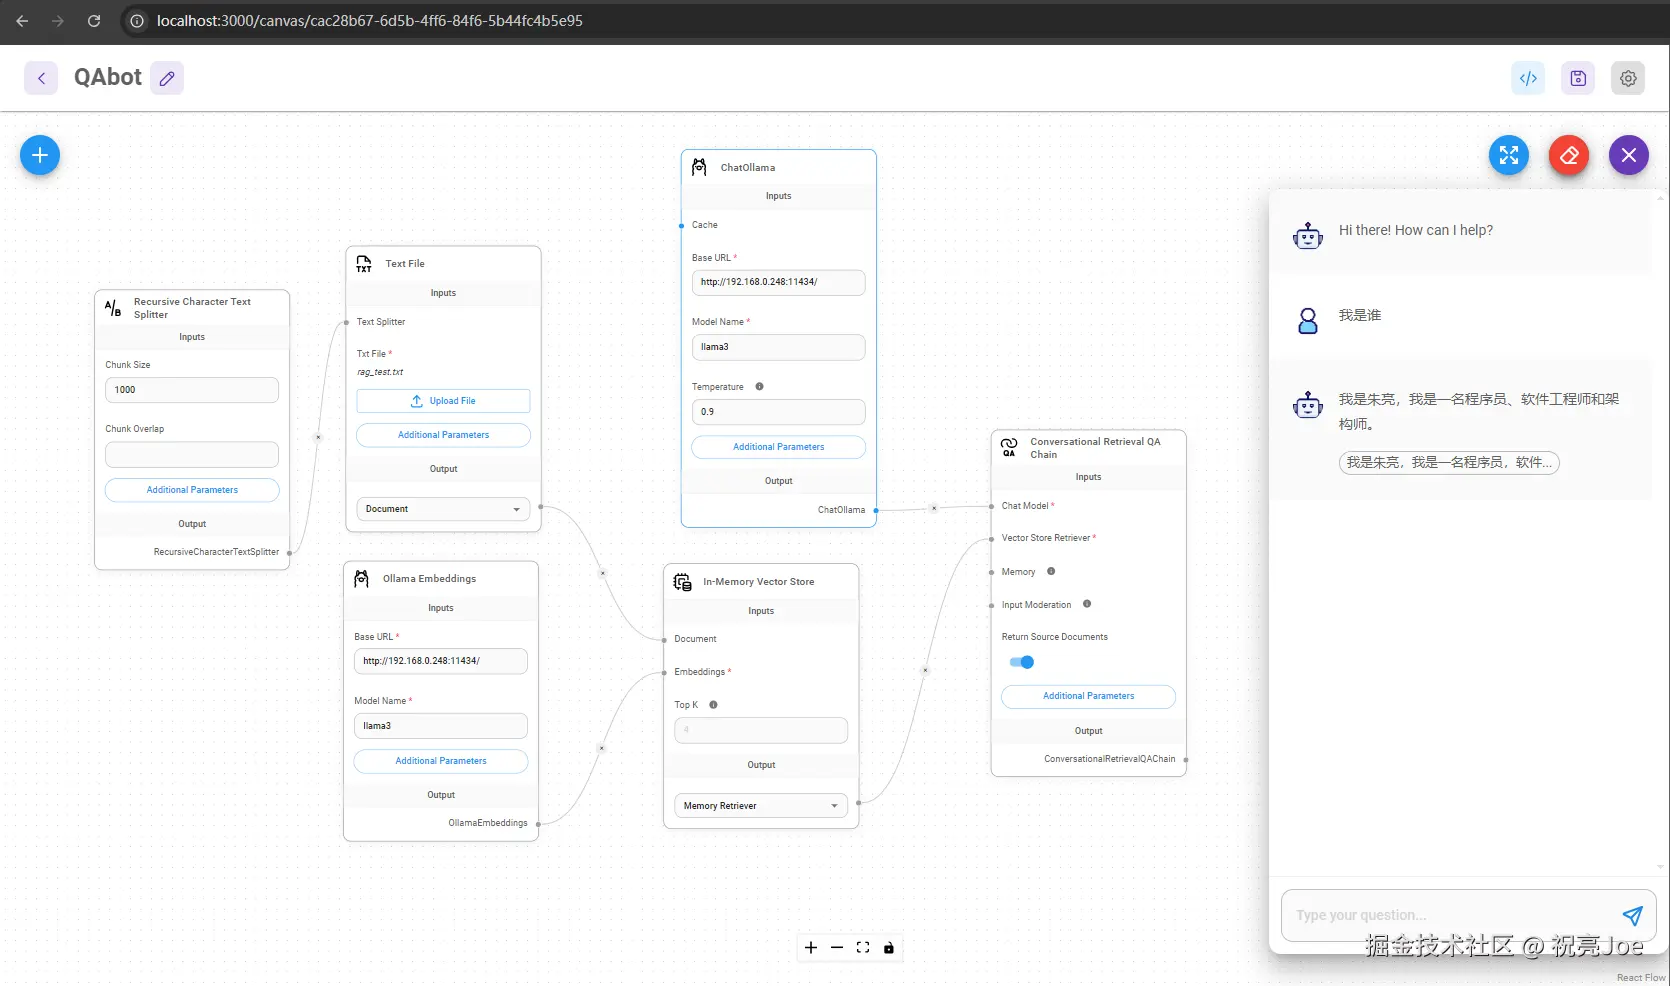Click the Temperature value field
The image size is (1670, 986).
[x=778, y=412]
